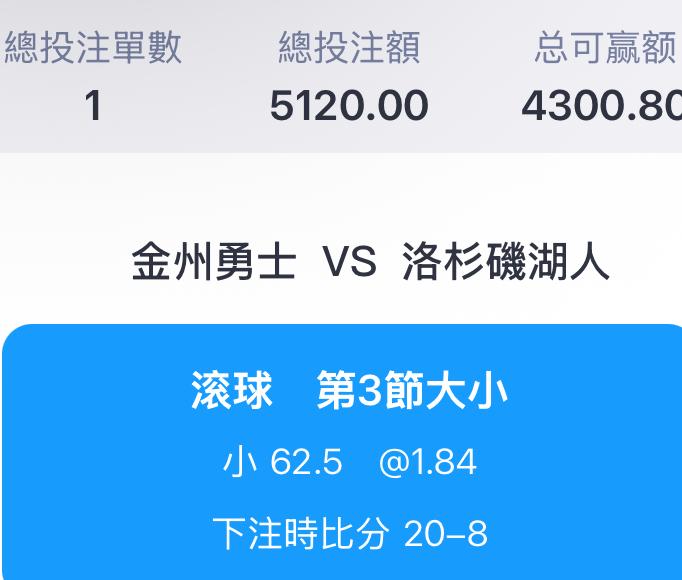This screenshot has height=580, width=682.
Task: Tap the 總投注額 heading
Action: point(349,48)
